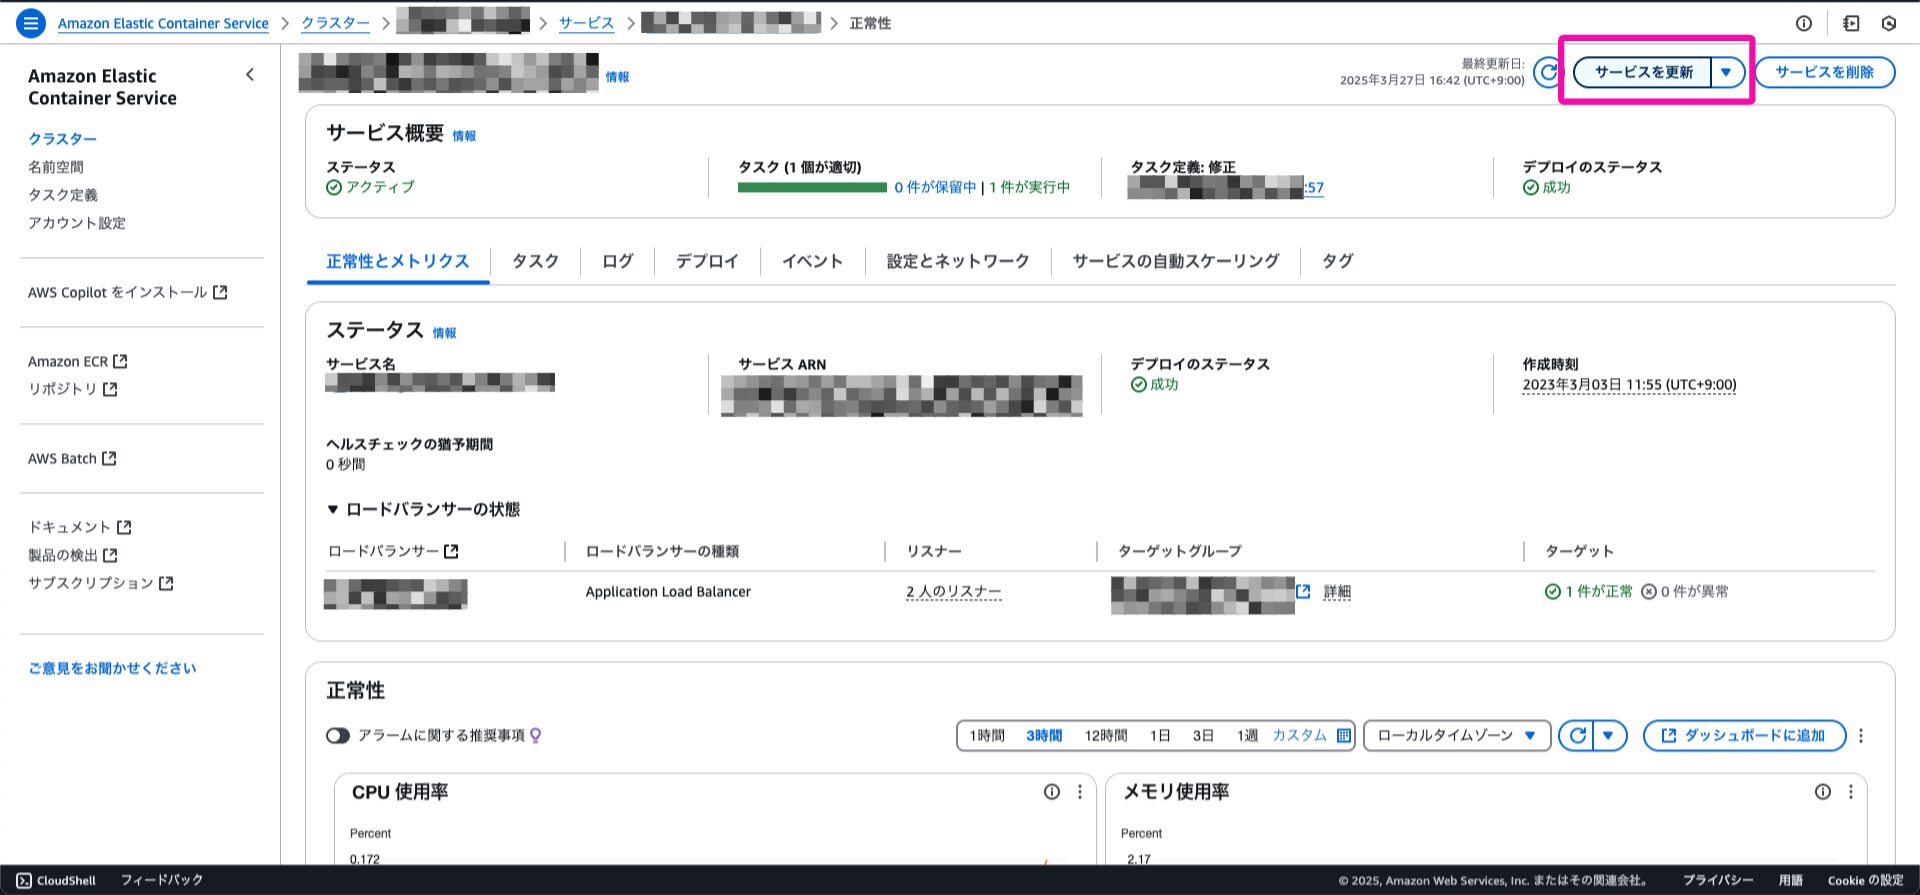1920x895 pixels.
Task: Click the サービスを更新 button
Action: click(1643, 72)
